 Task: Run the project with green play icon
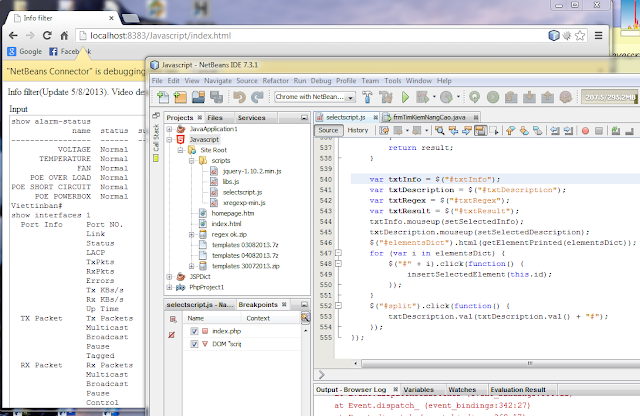click(x=405, y=97)
